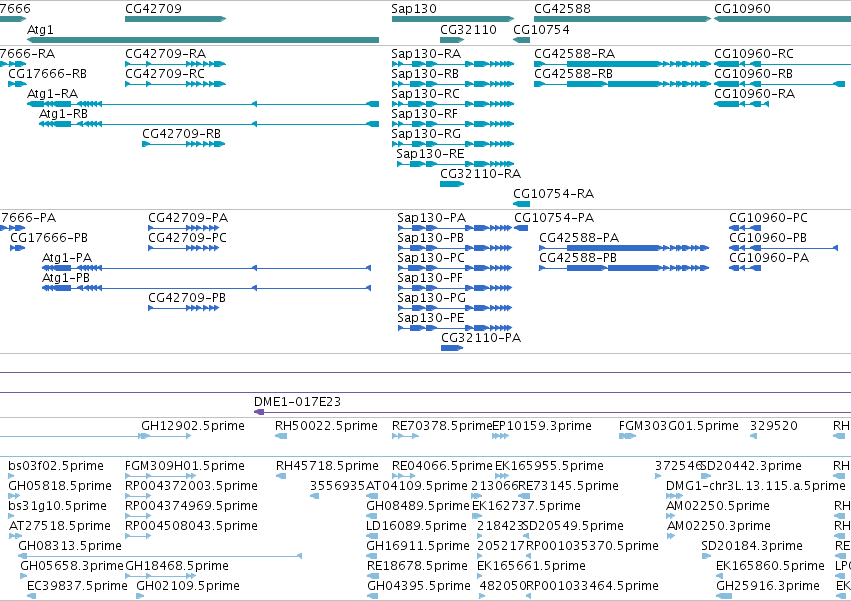Click protein label CG32110-PA

481,338
